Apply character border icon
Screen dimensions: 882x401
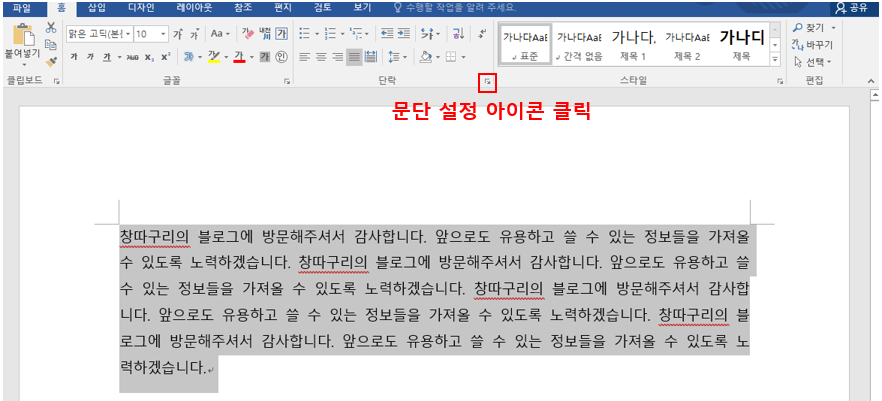tap(282, 34)
